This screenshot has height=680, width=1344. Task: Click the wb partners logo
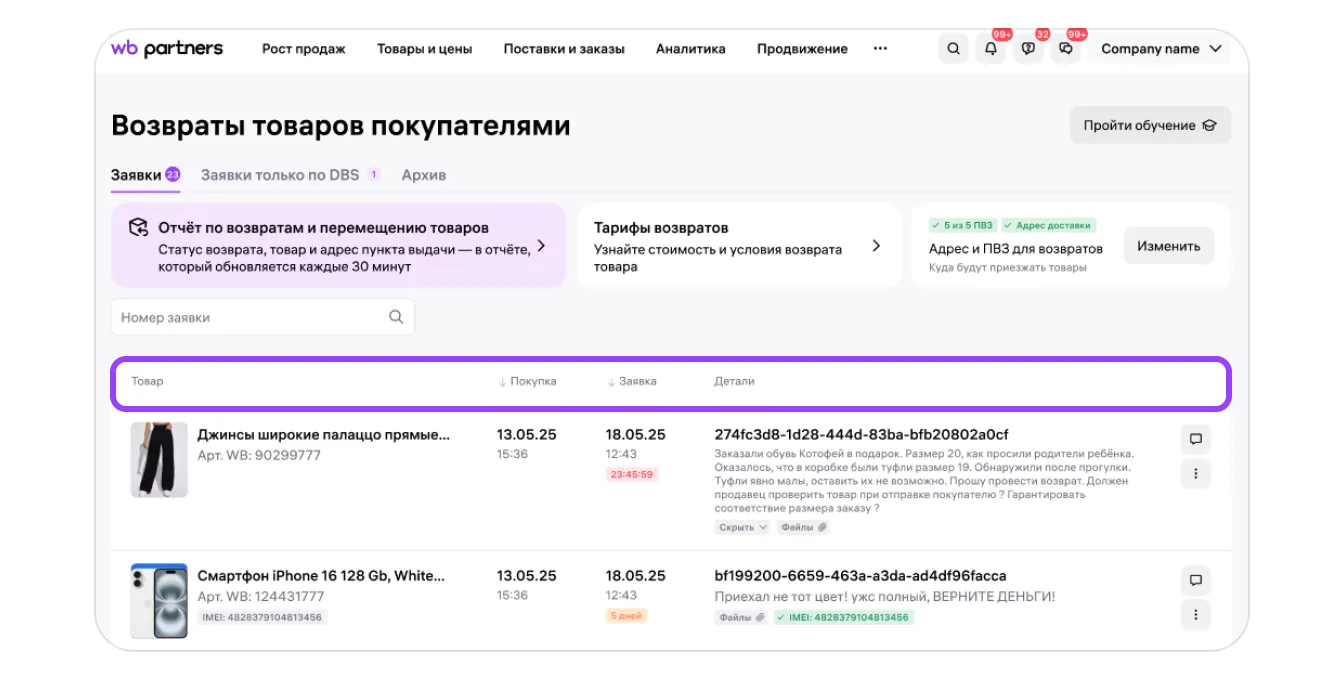click(167, 49)
